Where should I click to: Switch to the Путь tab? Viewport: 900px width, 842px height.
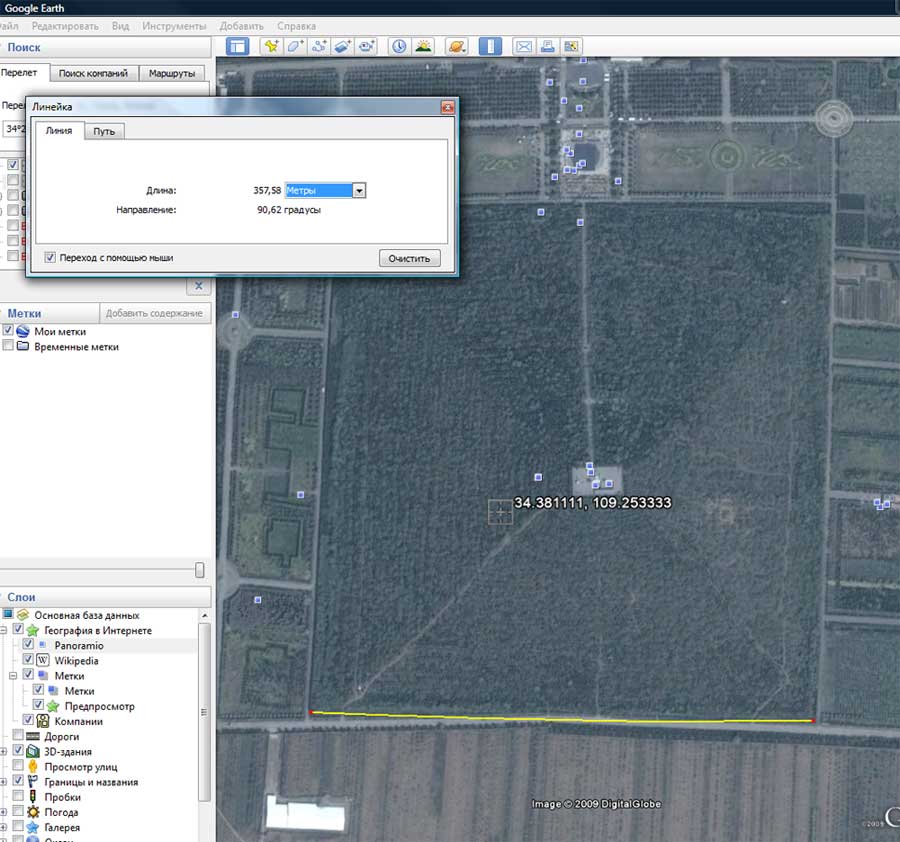pos(104,132)
